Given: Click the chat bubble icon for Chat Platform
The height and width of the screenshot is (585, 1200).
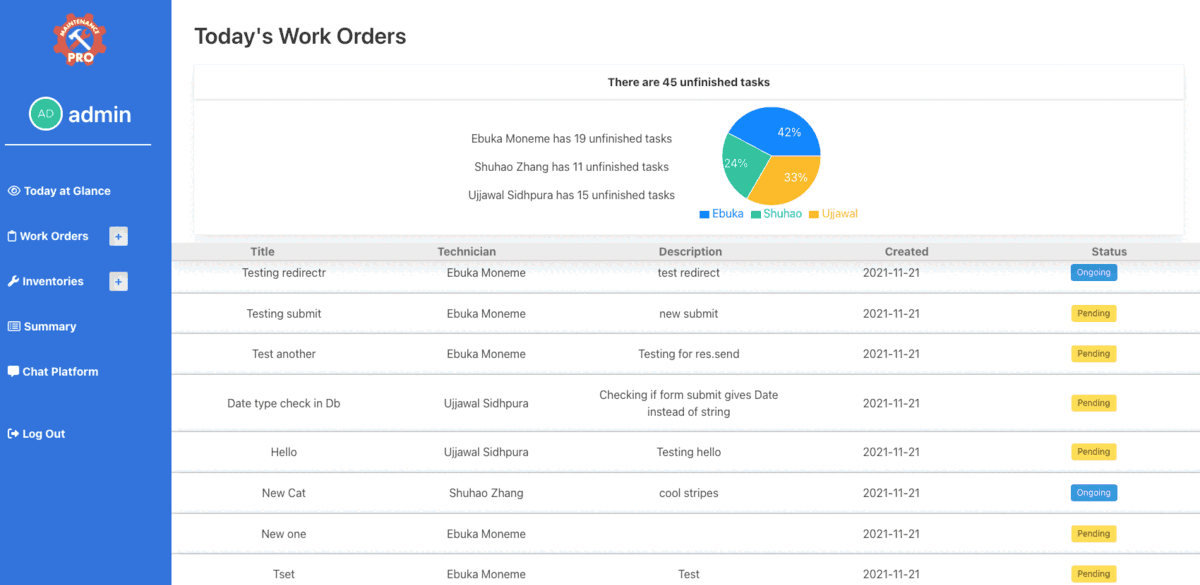Looking at the screenshot, I should (13, 371).
